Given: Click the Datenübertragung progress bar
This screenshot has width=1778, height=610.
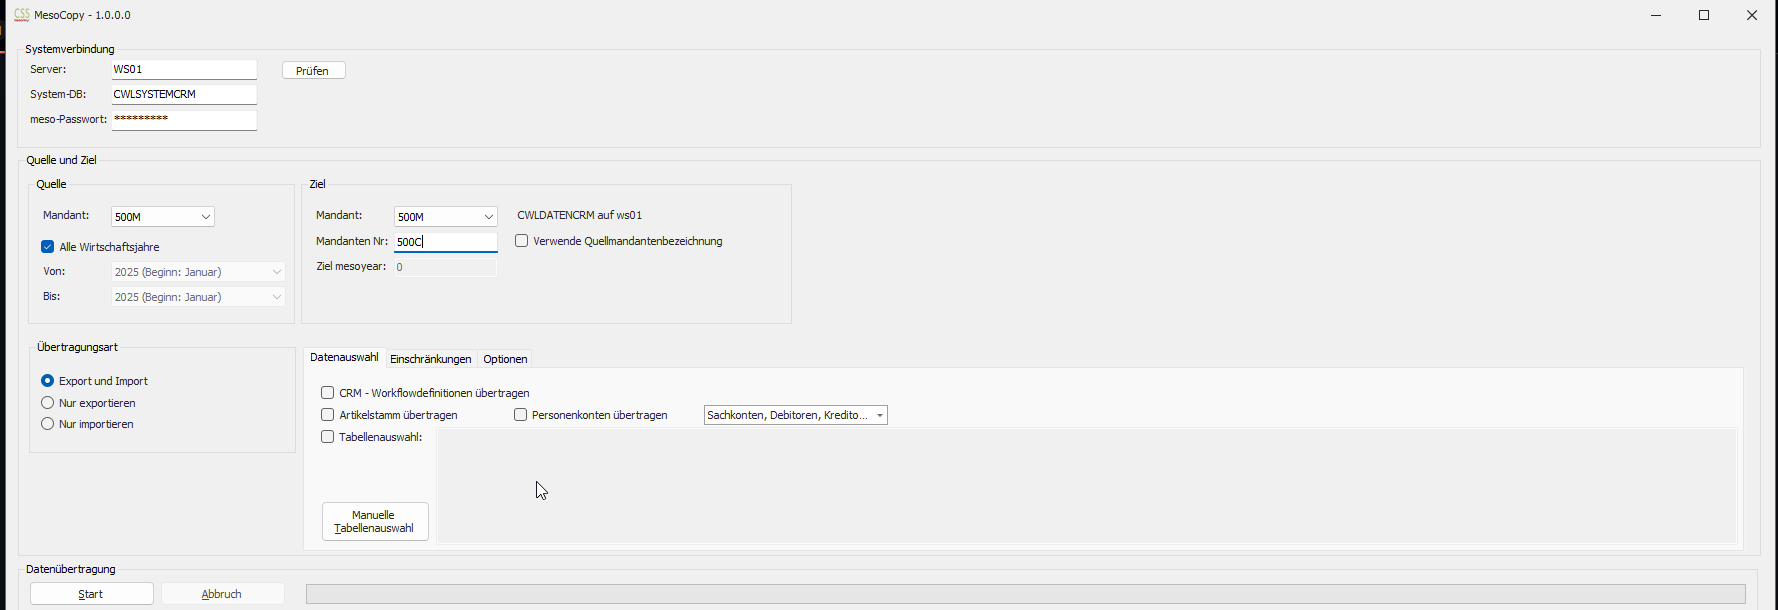Looking at the screenshot, I should click(1025, 594).
